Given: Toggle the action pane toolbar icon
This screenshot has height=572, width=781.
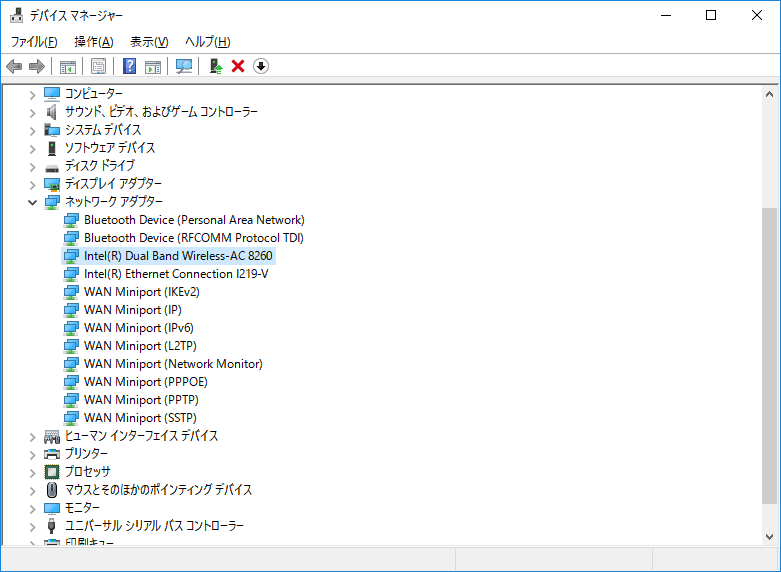Looking at the screenshot, I should click(x=153, y=66).
